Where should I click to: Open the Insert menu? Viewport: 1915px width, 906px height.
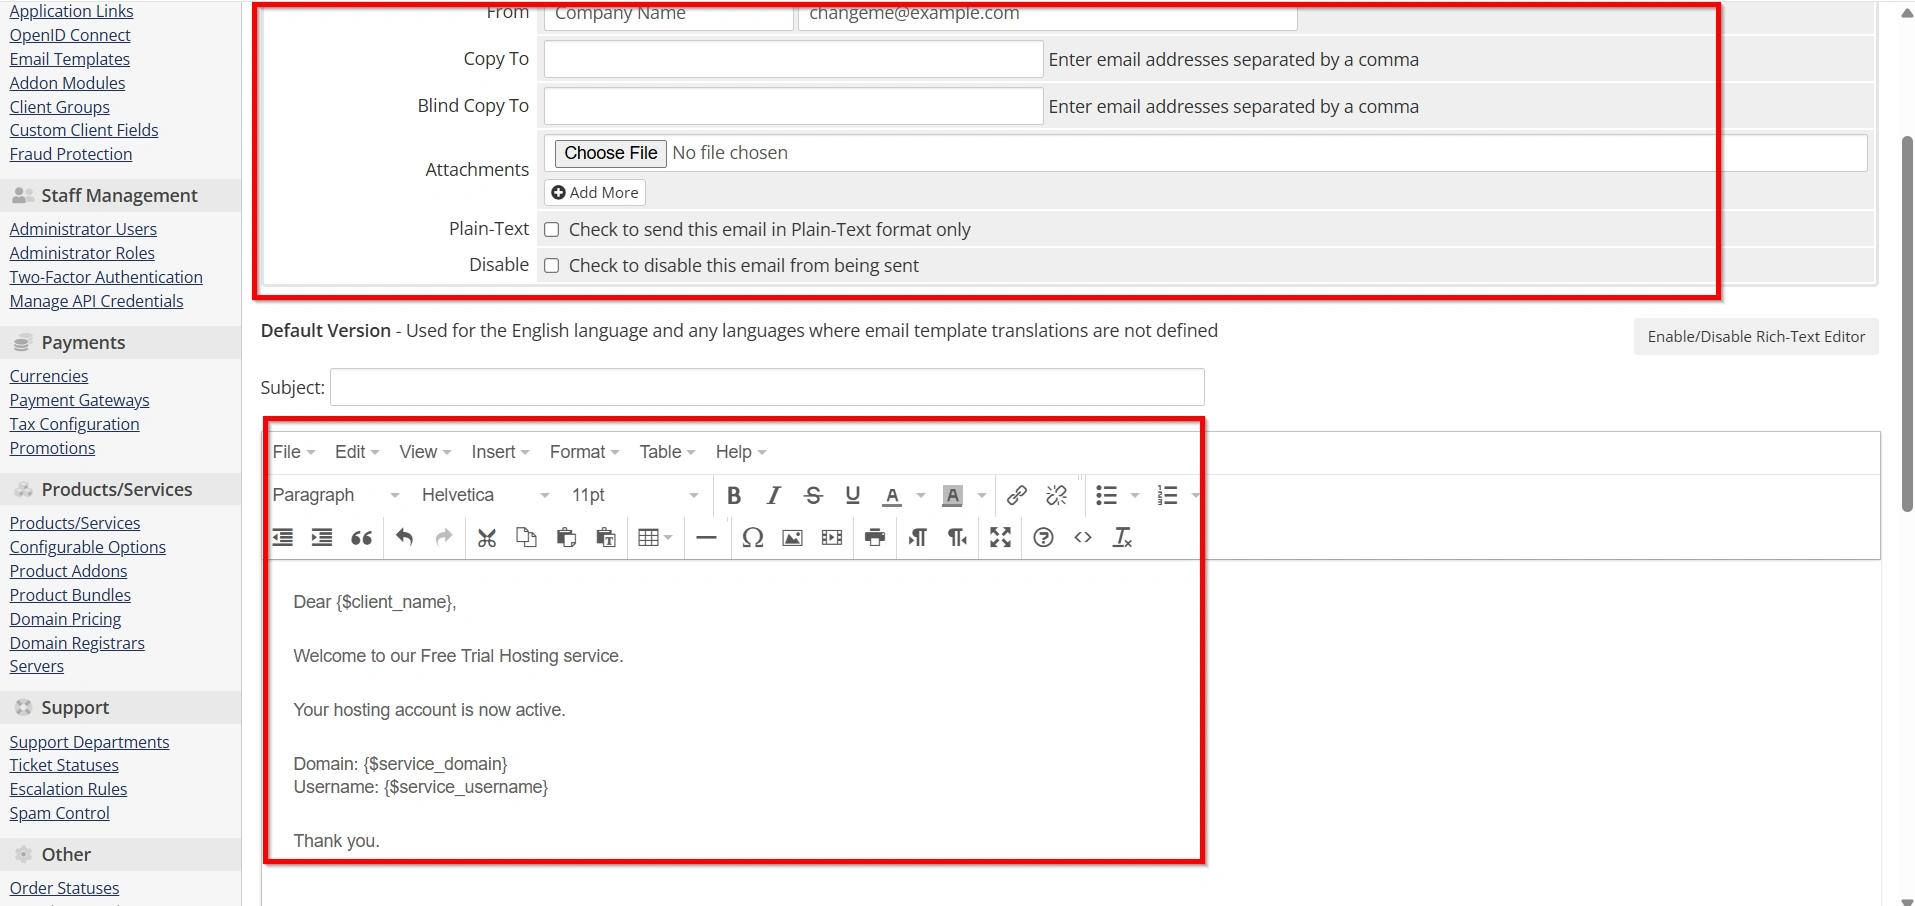tap(500, 452)
